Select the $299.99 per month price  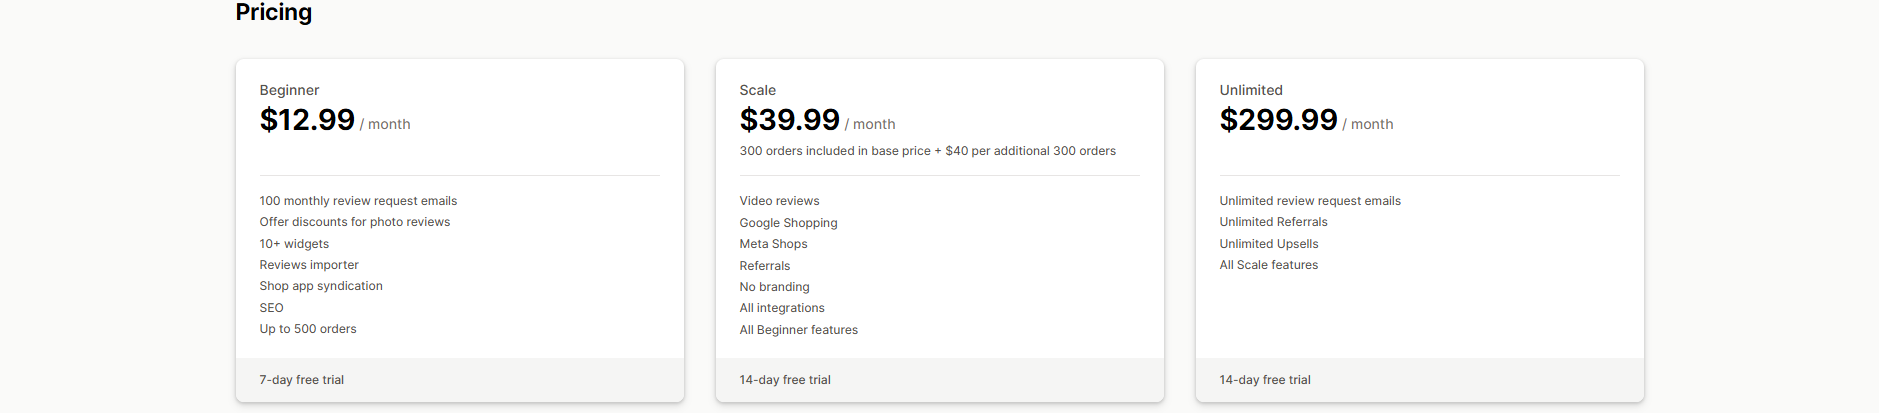click(1278, 120)
